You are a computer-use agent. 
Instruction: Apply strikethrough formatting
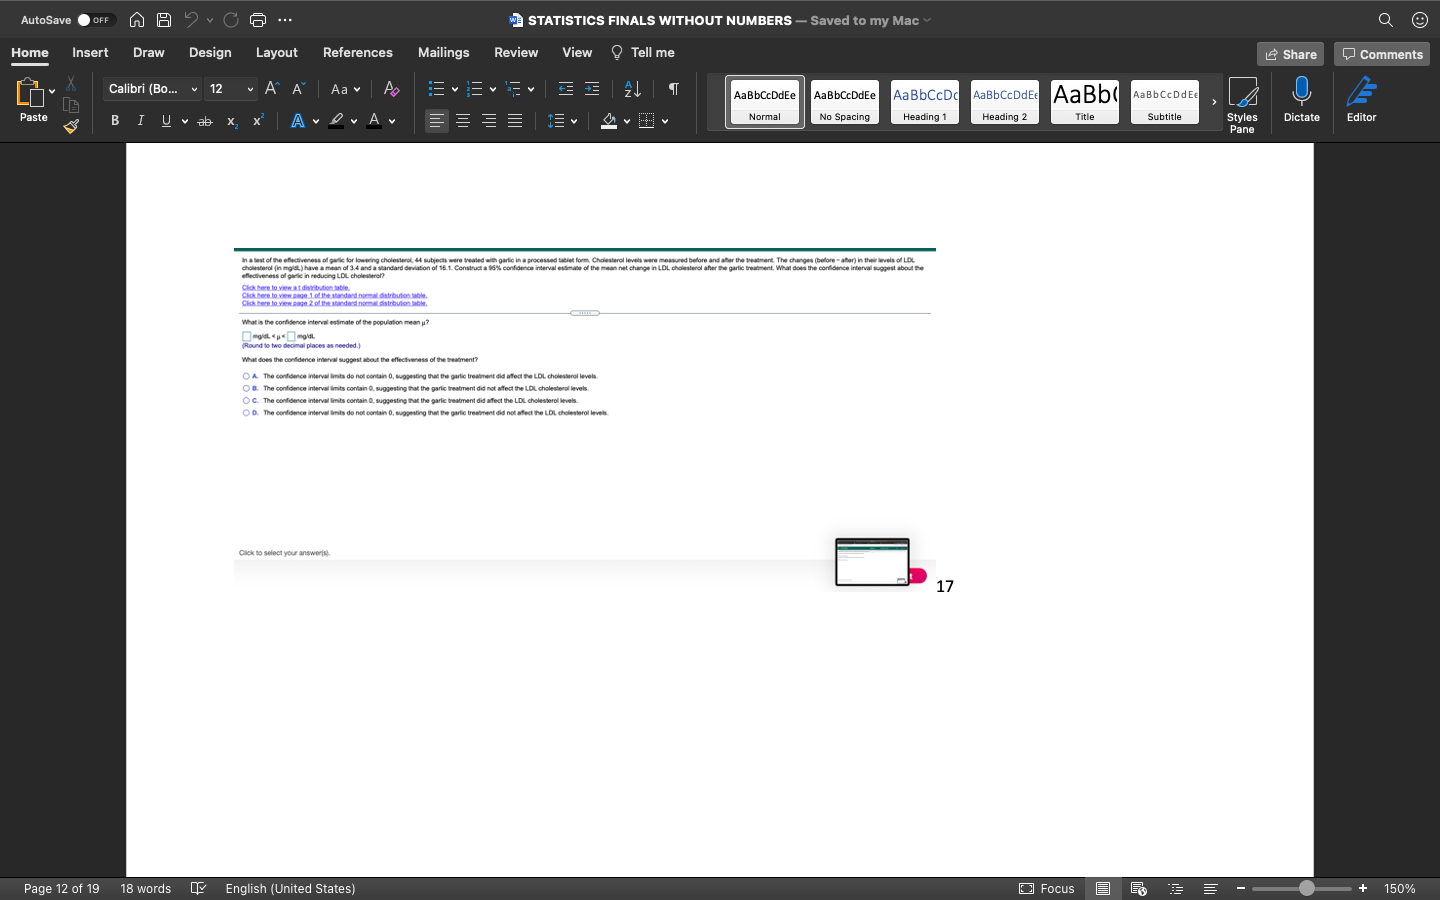coord(205,121)
